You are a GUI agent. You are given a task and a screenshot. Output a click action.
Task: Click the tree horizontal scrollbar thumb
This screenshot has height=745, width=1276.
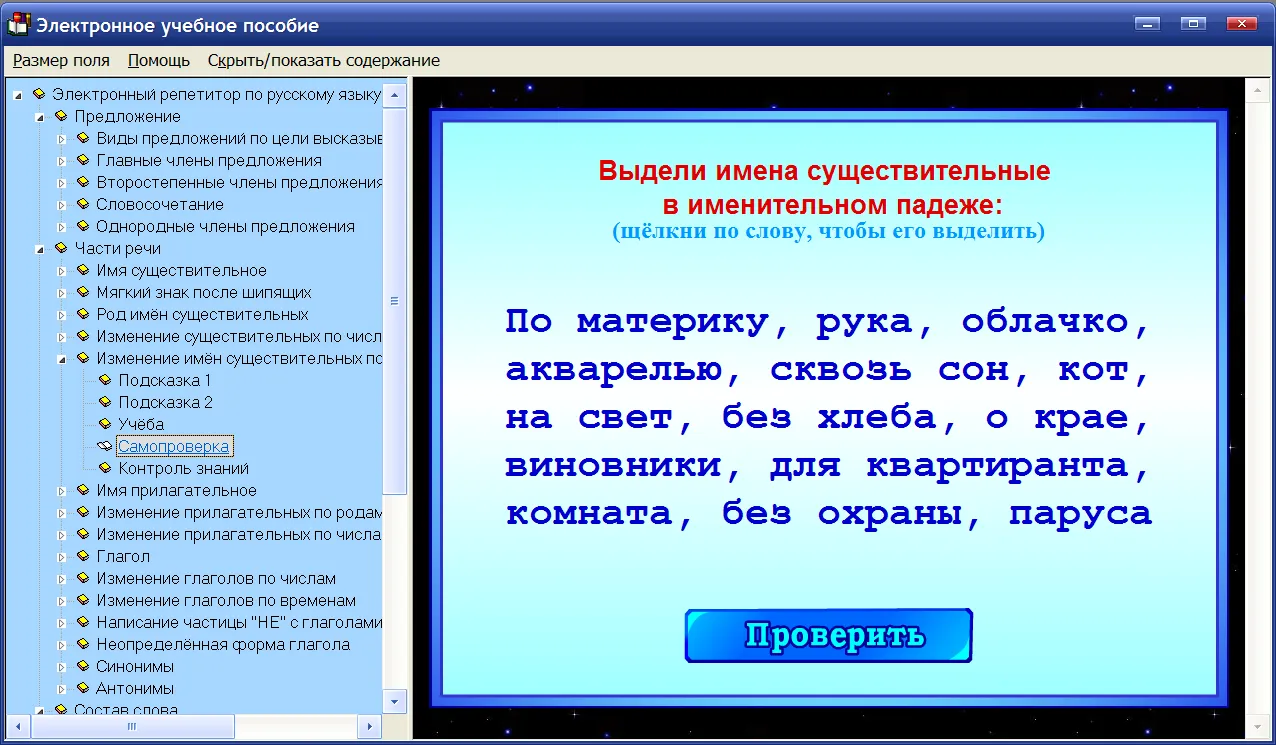131,727
